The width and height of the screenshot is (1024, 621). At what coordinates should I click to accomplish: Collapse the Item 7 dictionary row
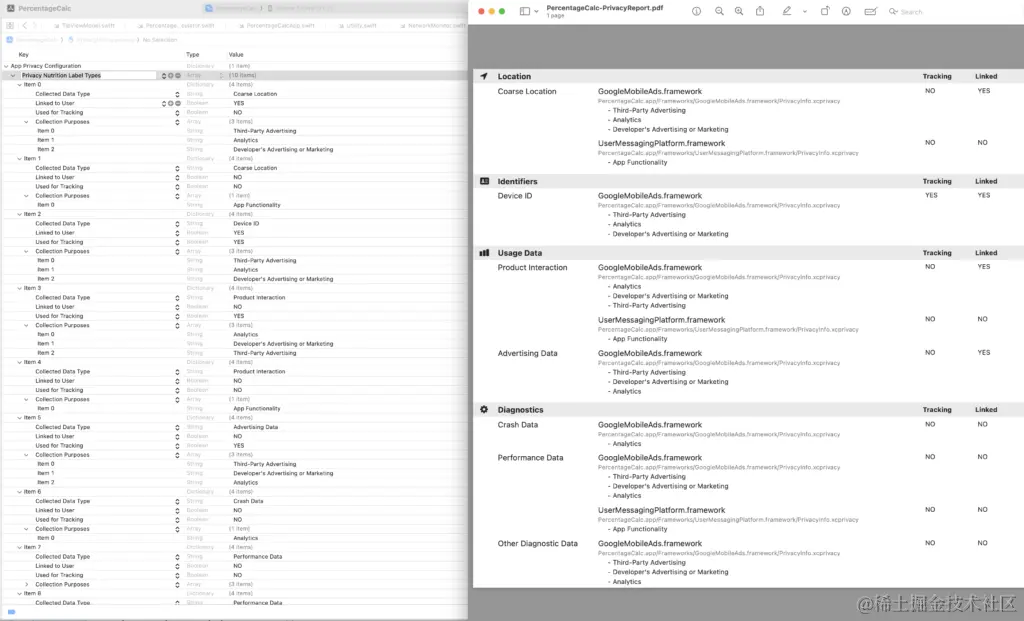(19, 547)
